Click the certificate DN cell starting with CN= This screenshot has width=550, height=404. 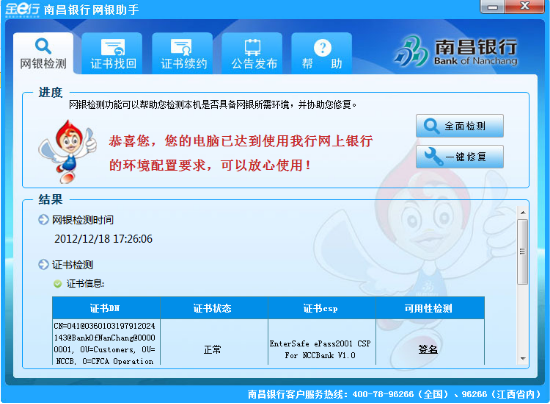(x=106, y=342)
